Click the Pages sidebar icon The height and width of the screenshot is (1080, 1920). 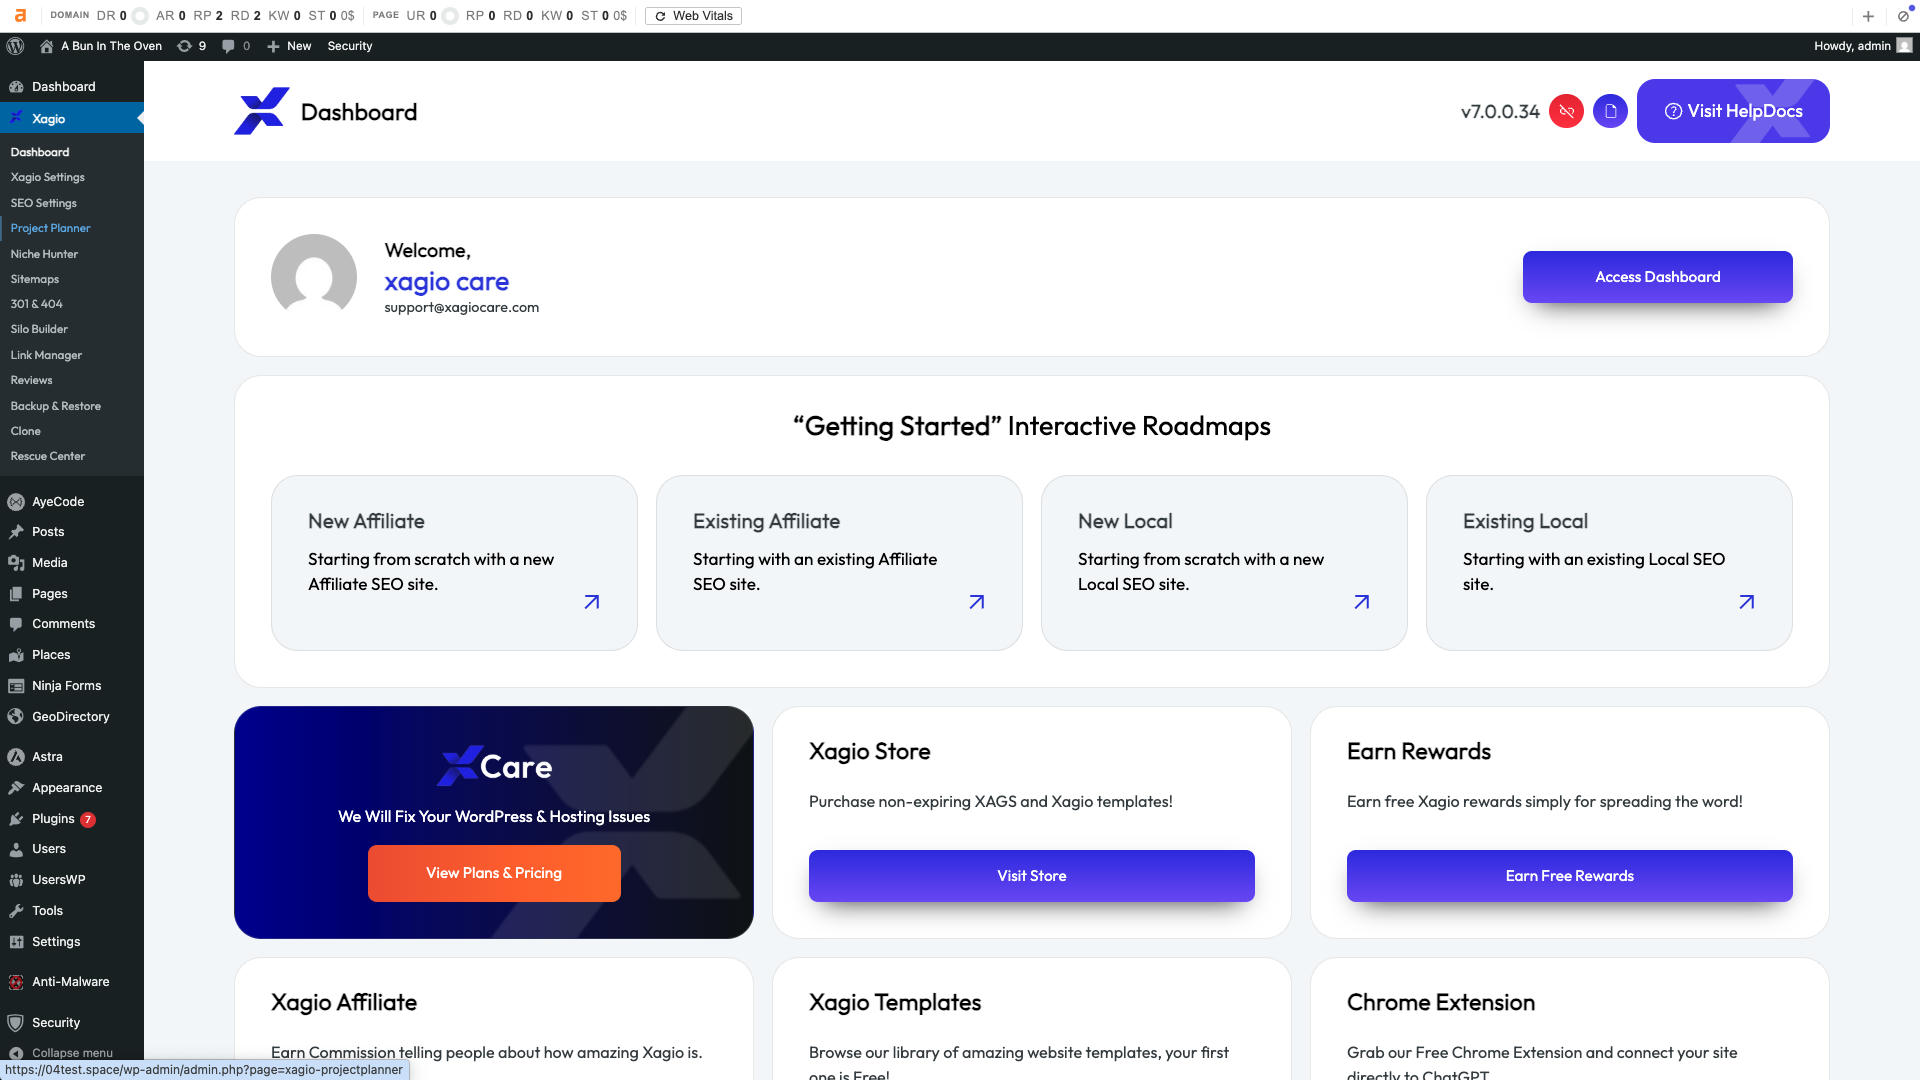[x=16, y=594]
